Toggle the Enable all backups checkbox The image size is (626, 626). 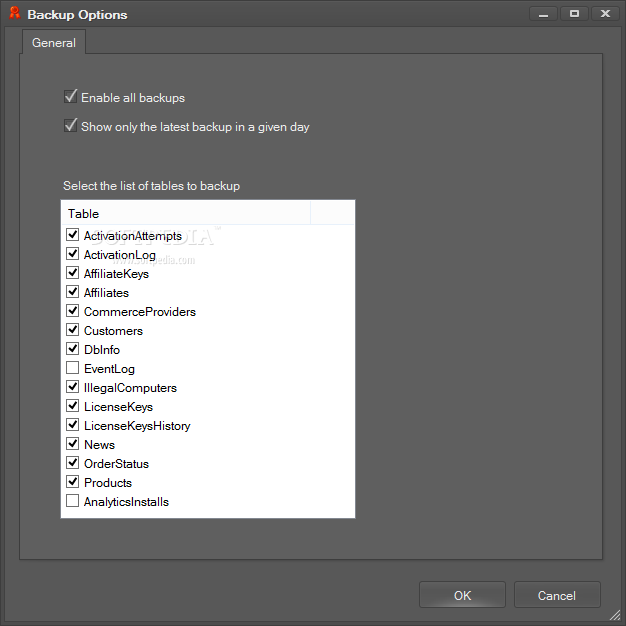[x=71, y=97]
